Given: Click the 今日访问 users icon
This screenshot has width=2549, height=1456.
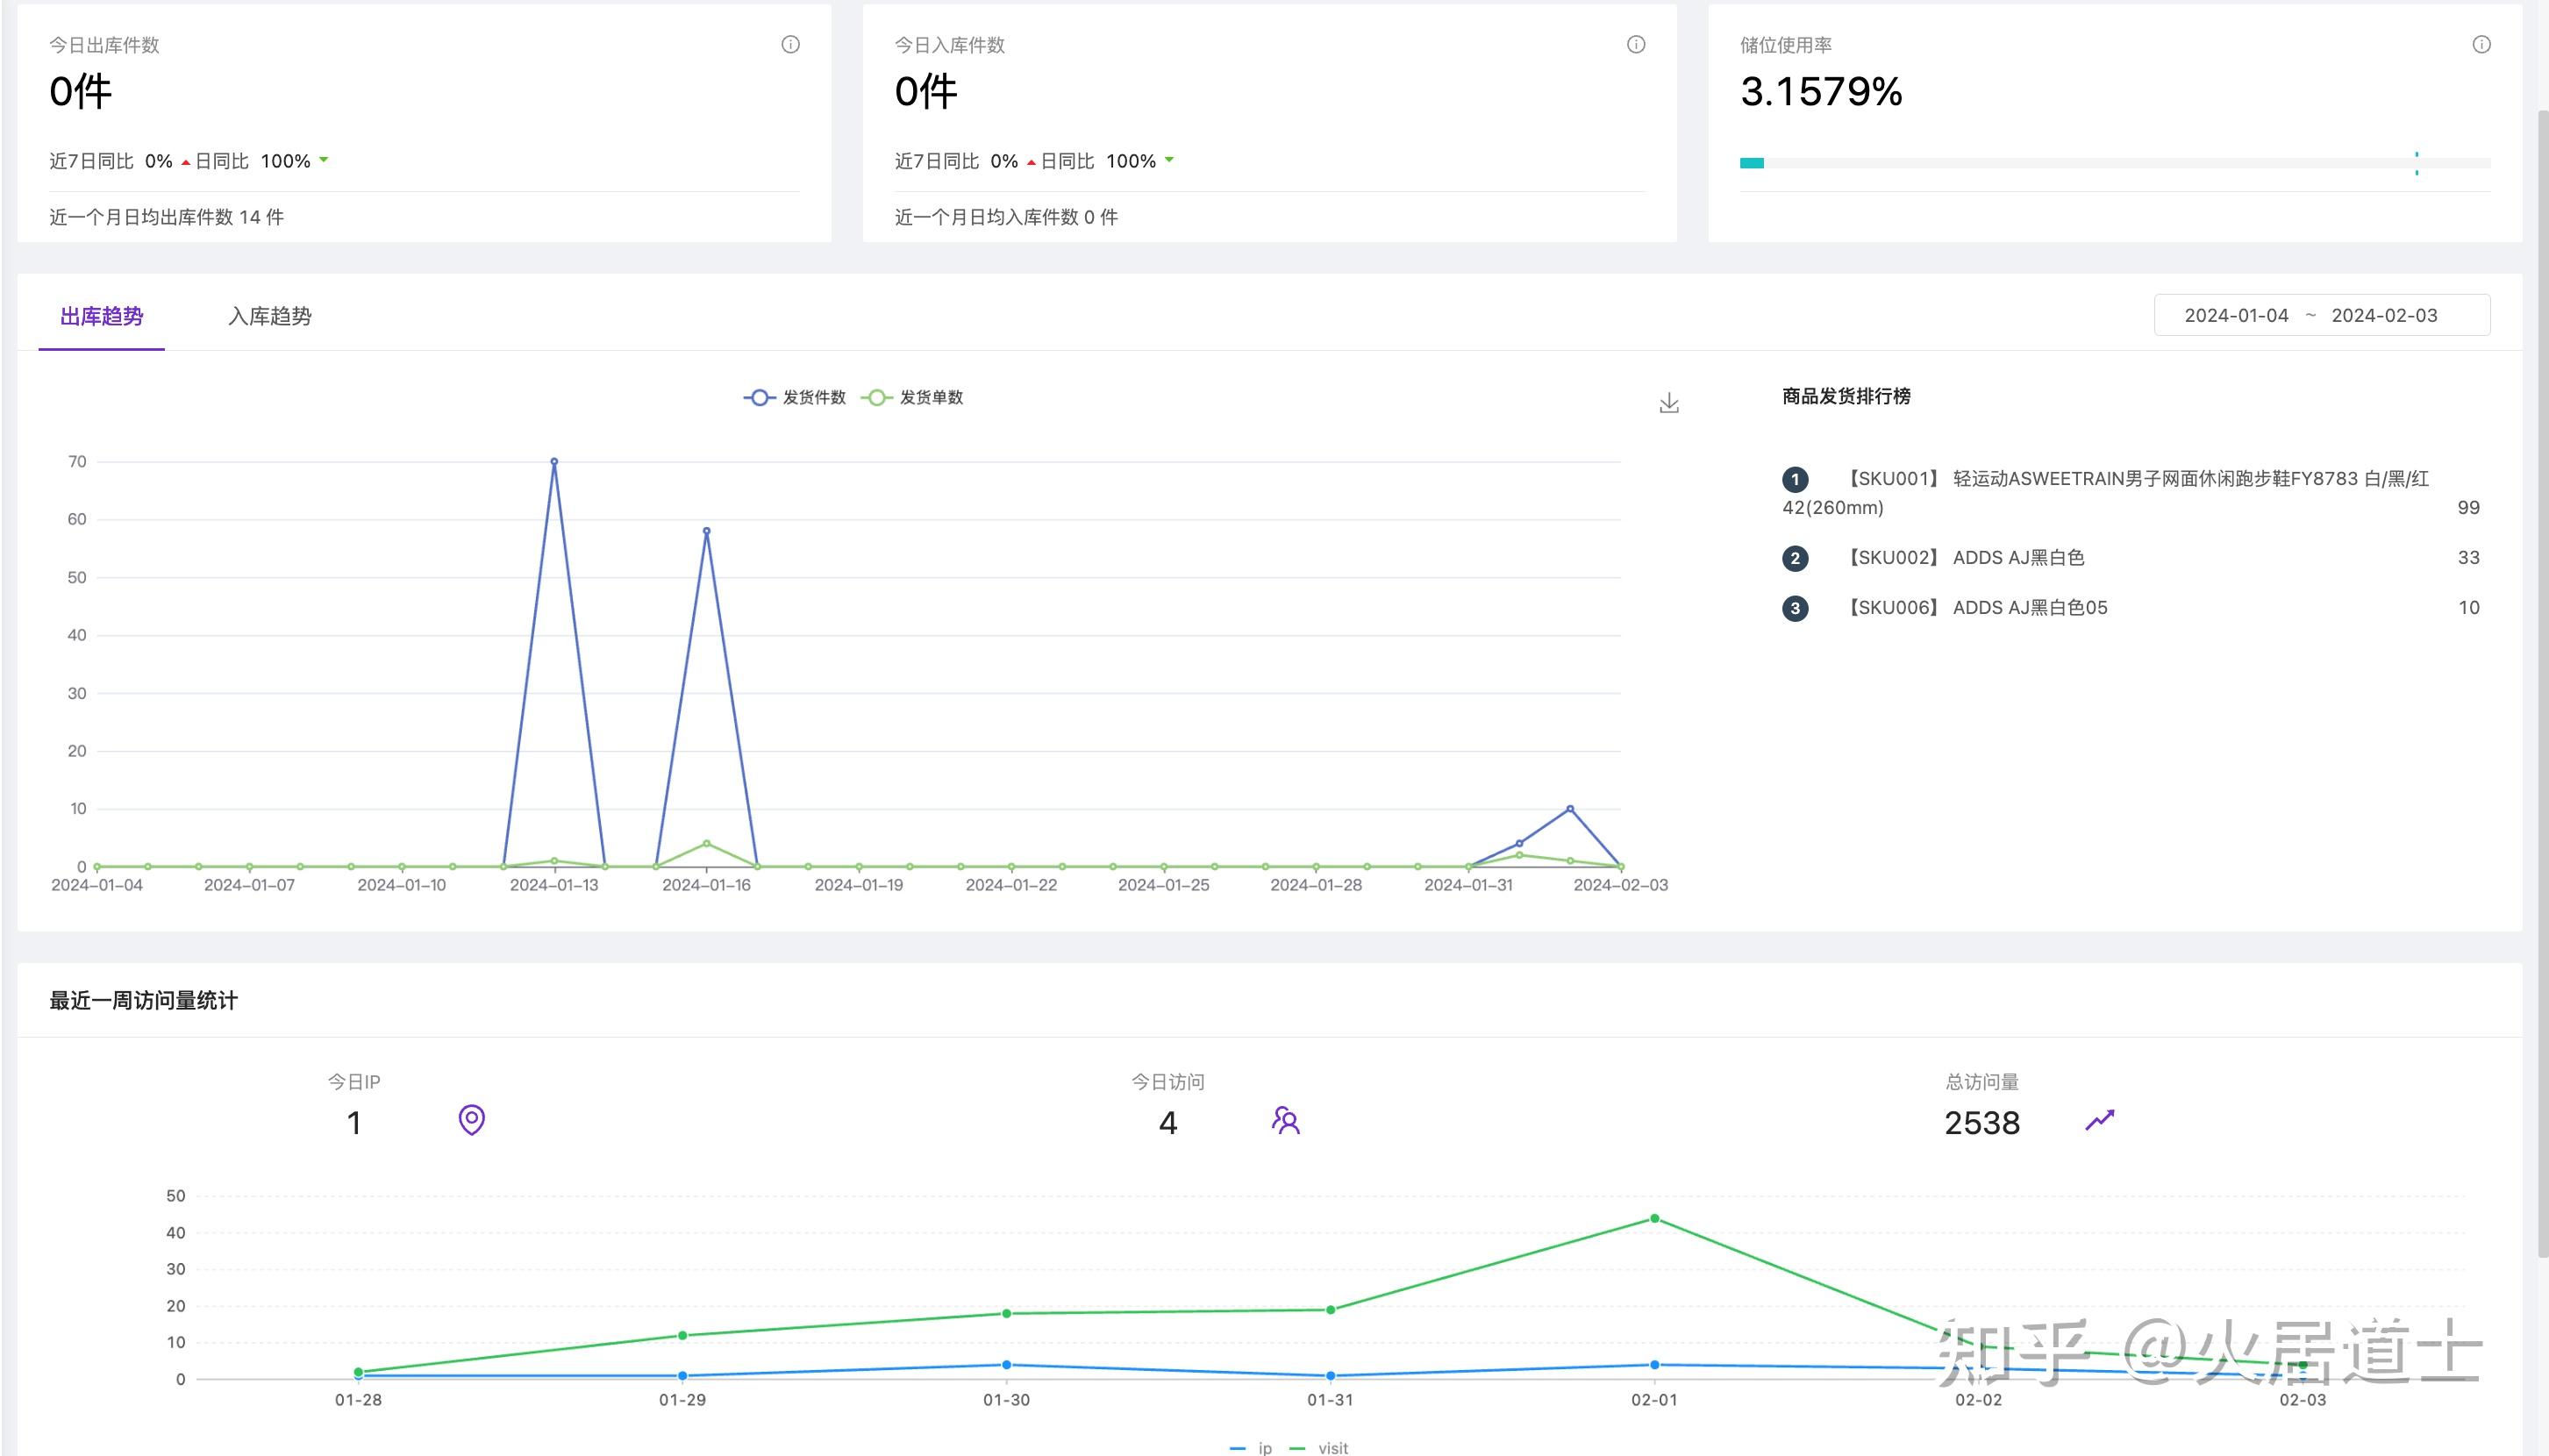Looking at the screenshot, I should [1286, 1120].
